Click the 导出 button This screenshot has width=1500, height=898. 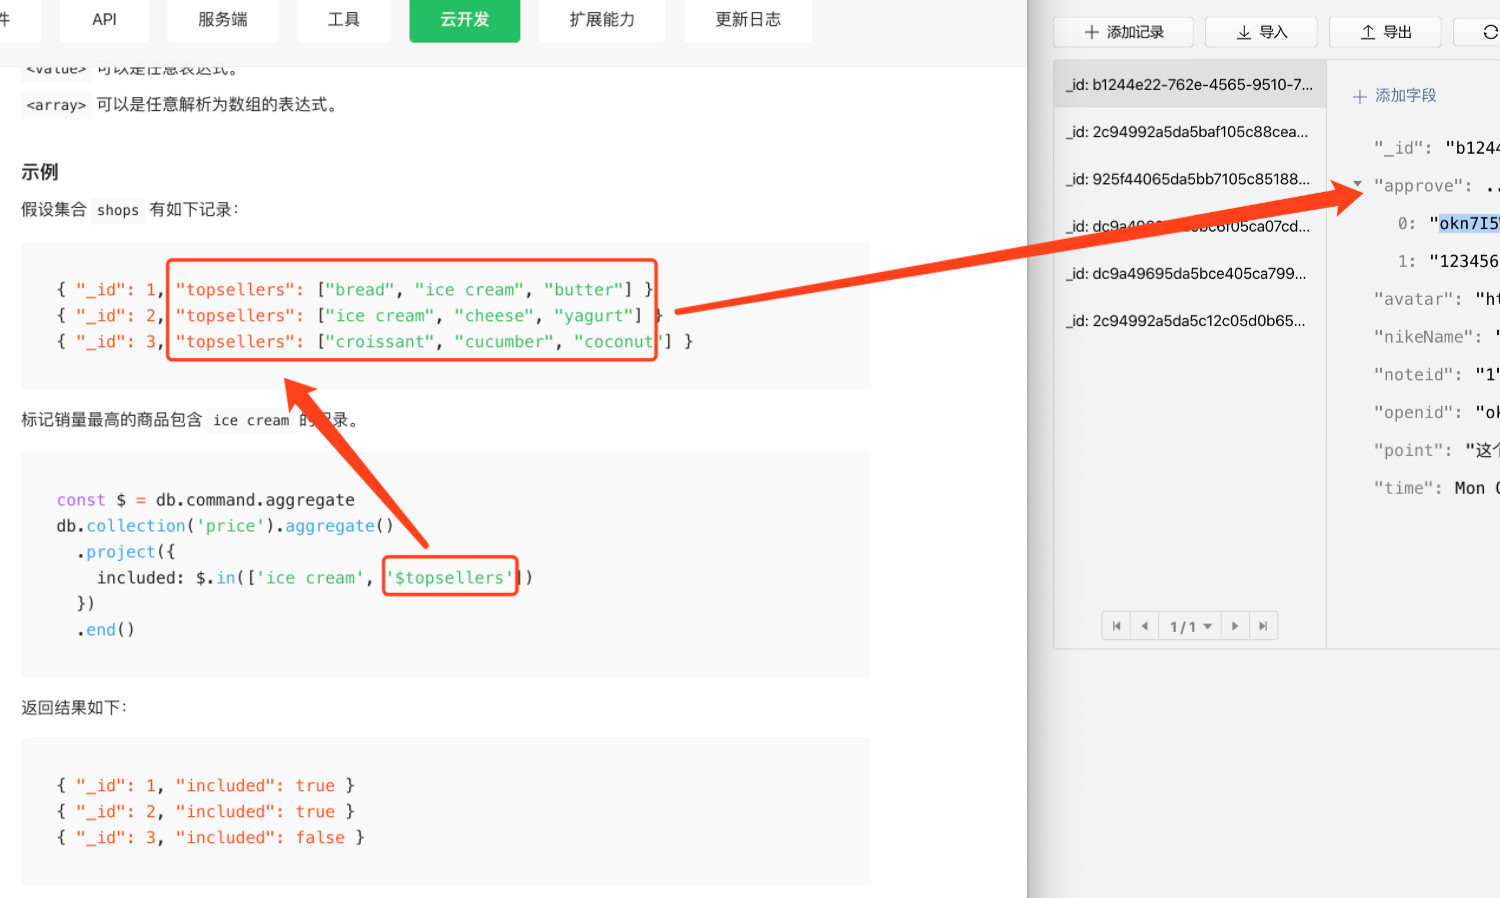tap(1385, 32)
